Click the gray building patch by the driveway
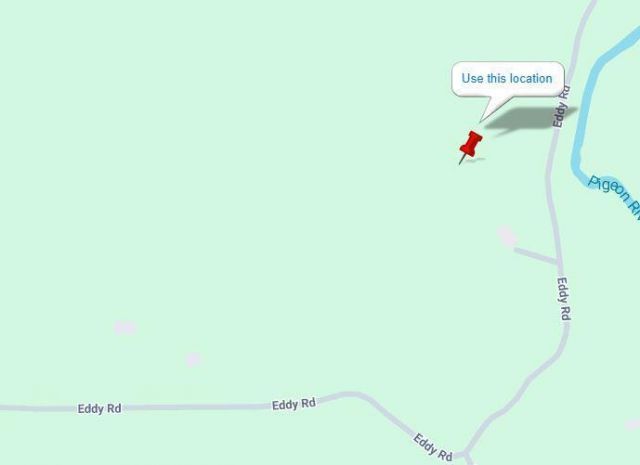 tap(507, 236)
